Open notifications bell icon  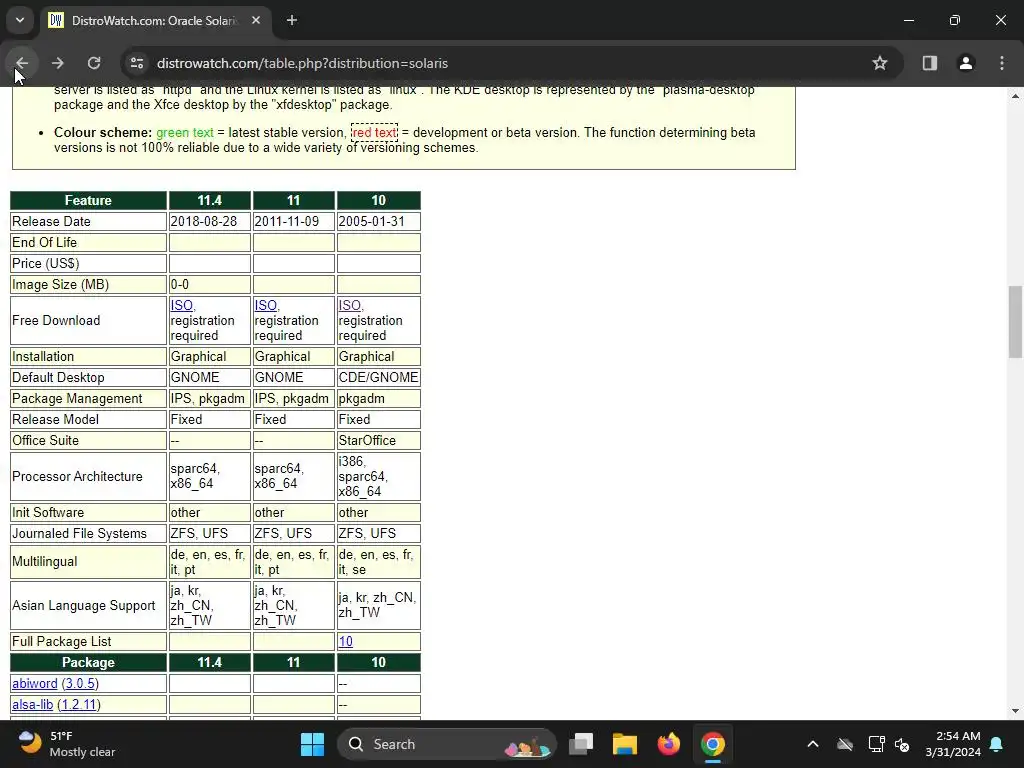[997, 744]
